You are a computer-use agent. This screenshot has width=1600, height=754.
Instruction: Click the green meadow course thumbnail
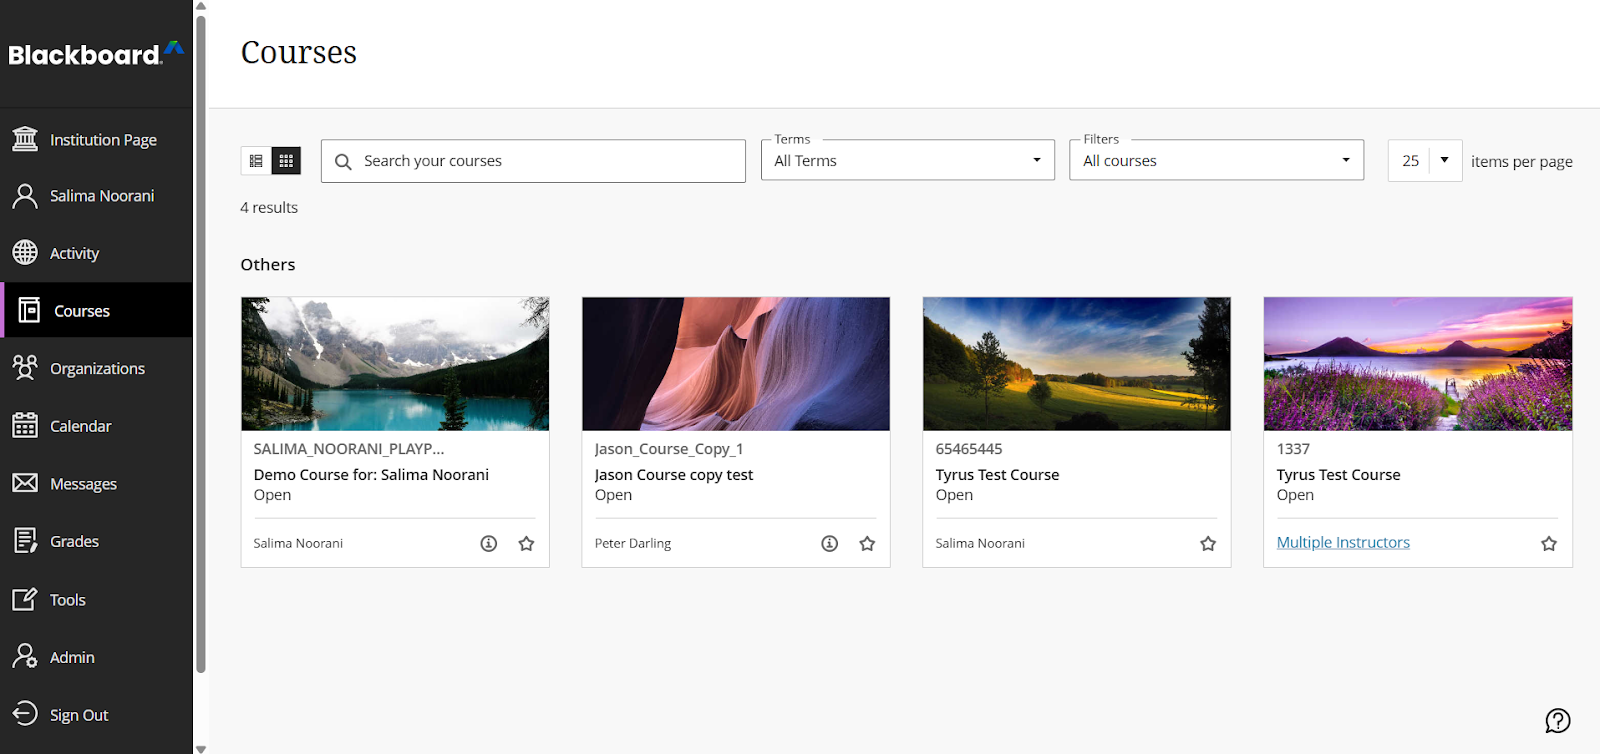tap(1077, 364)
